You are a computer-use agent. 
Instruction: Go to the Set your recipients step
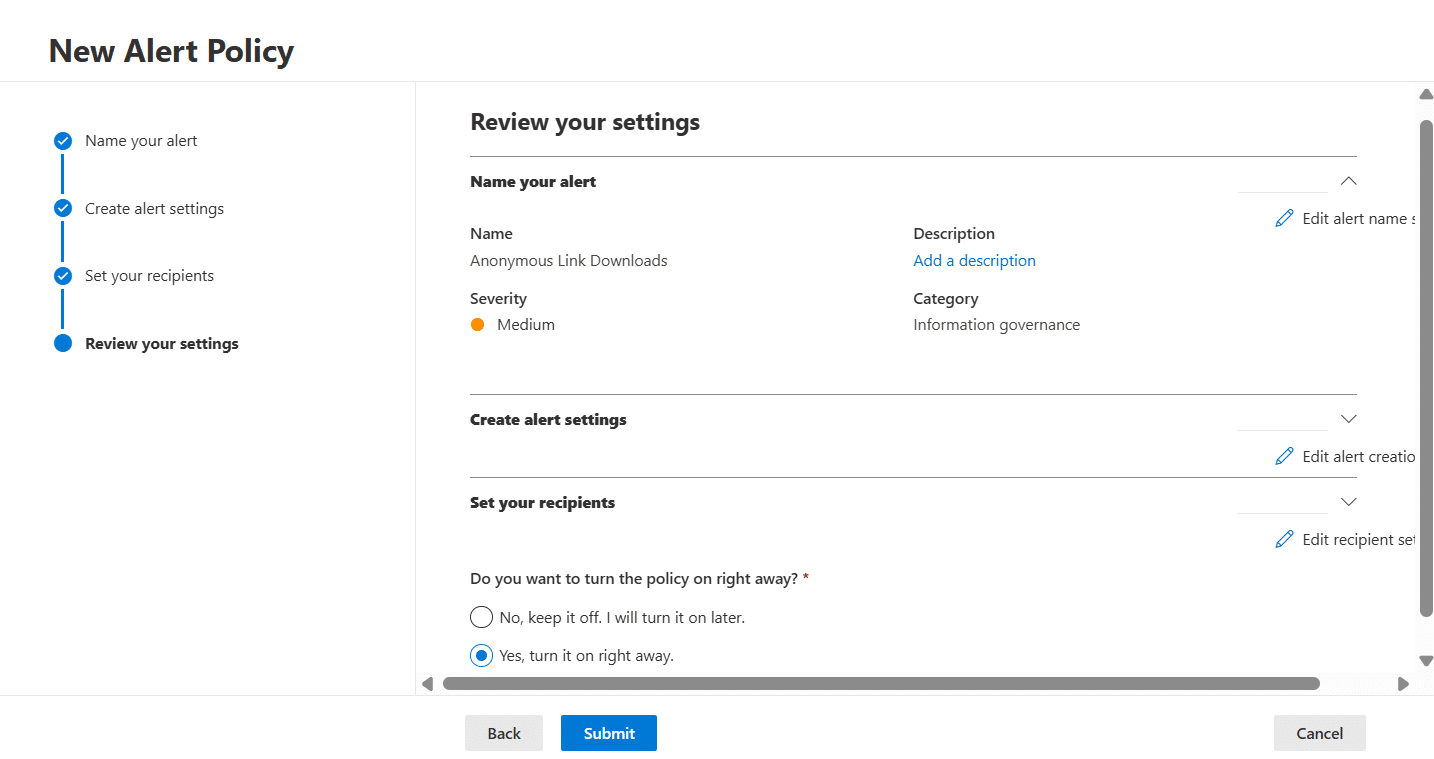tap(149, 276)
